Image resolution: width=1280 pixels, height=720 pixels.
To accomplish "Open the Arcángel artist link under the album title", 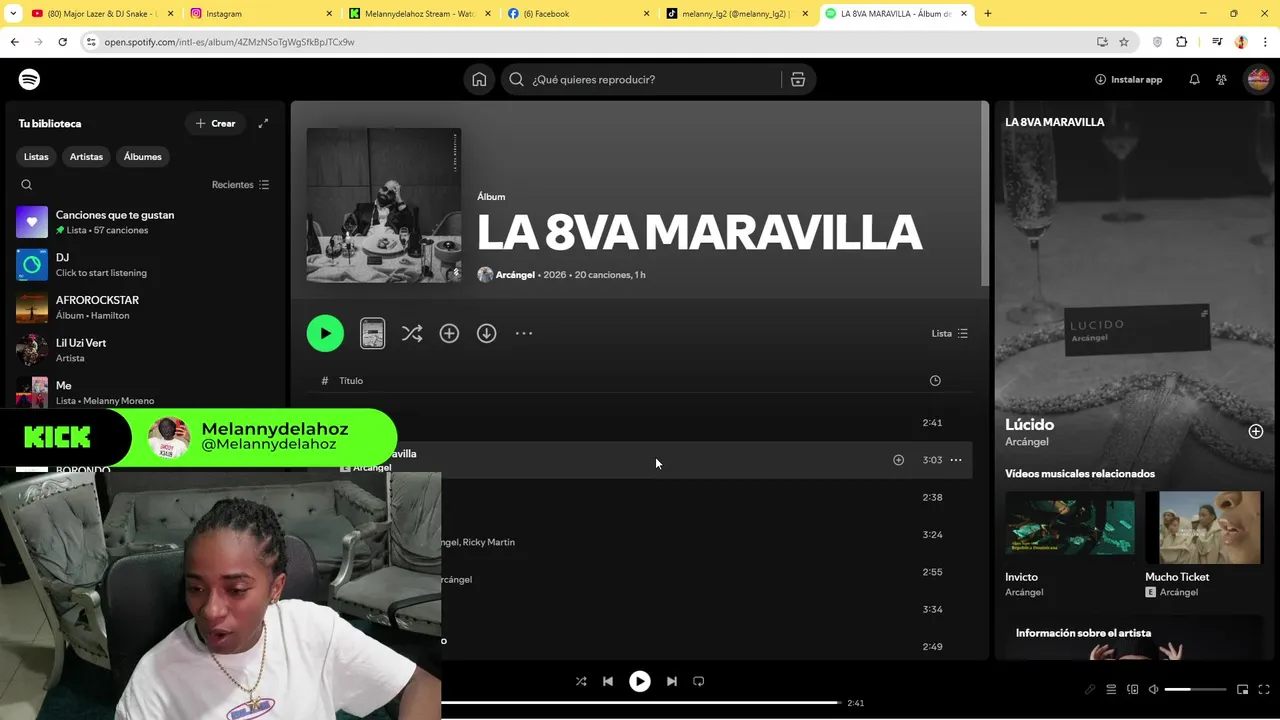I will pos(515,275).
